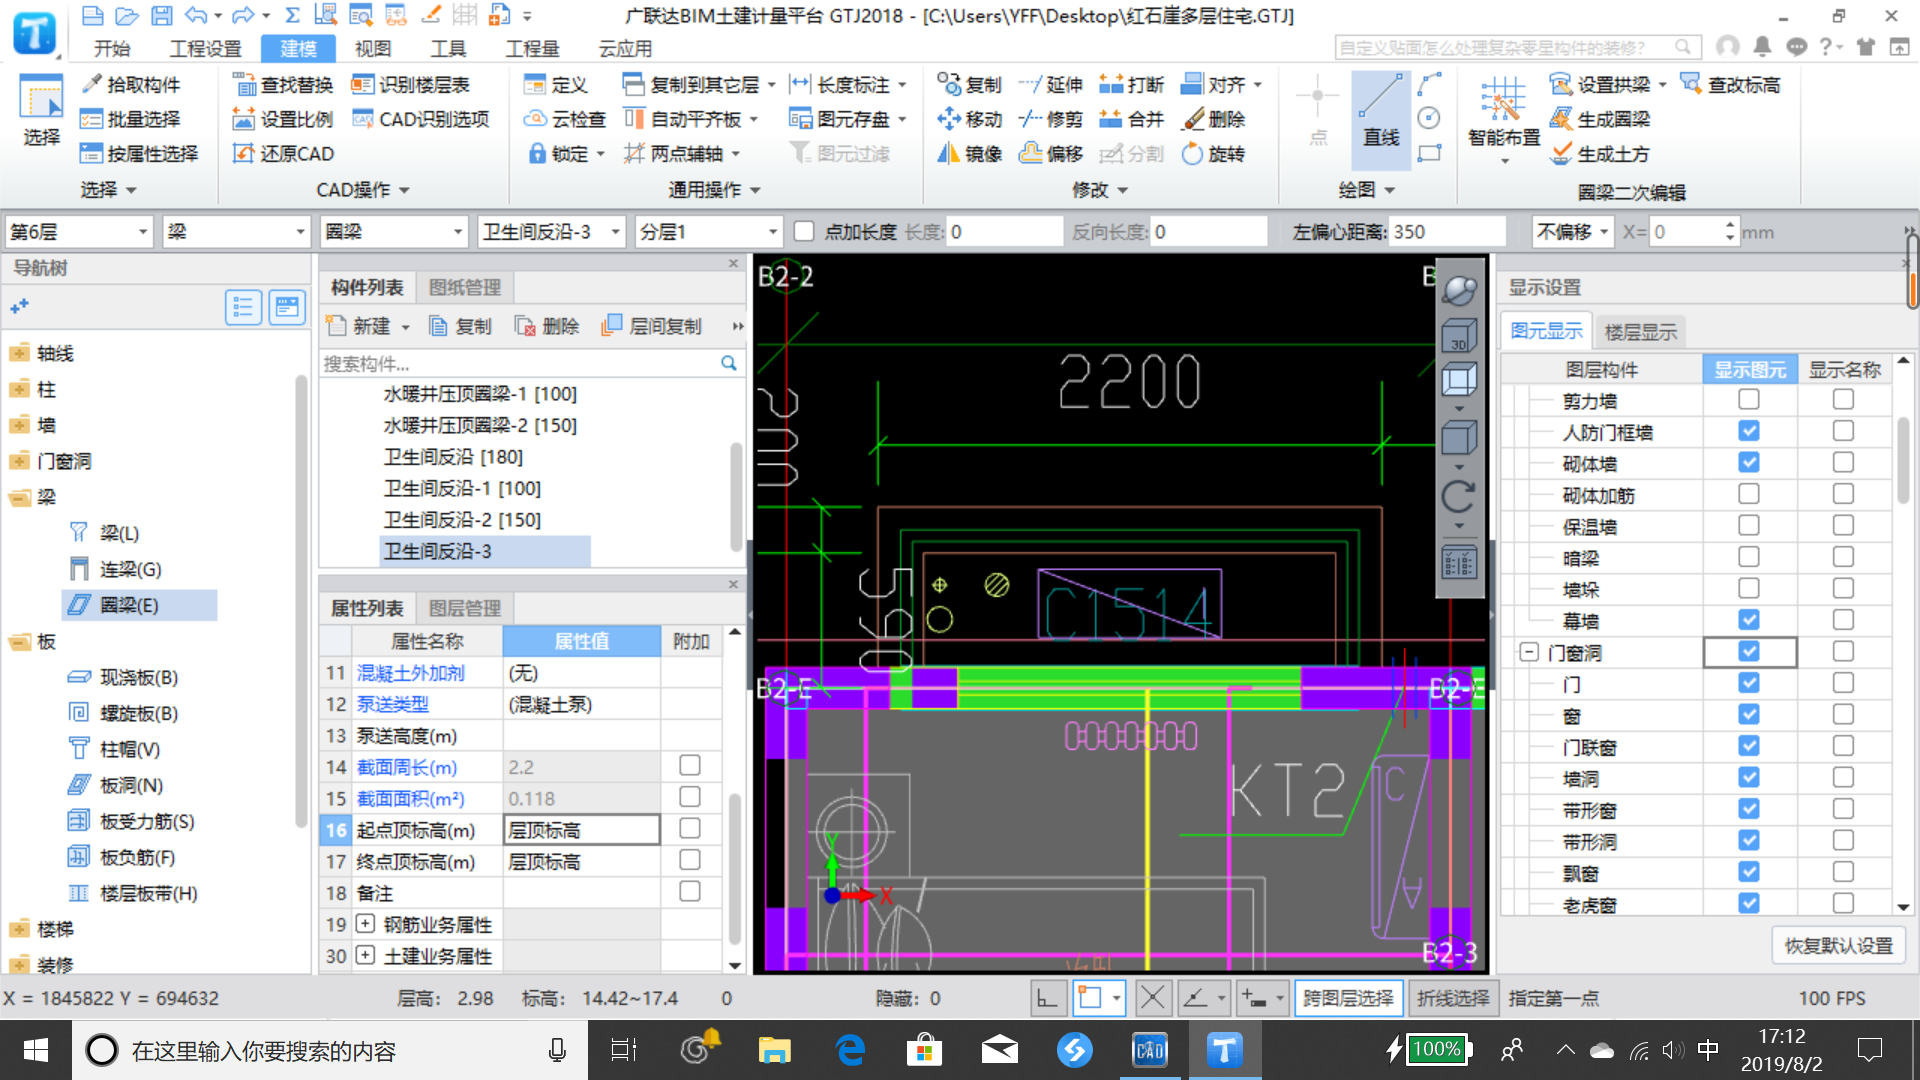
Task: Select 卫生间反沿-2 [150] component
Action: click(x=462, y=520)
